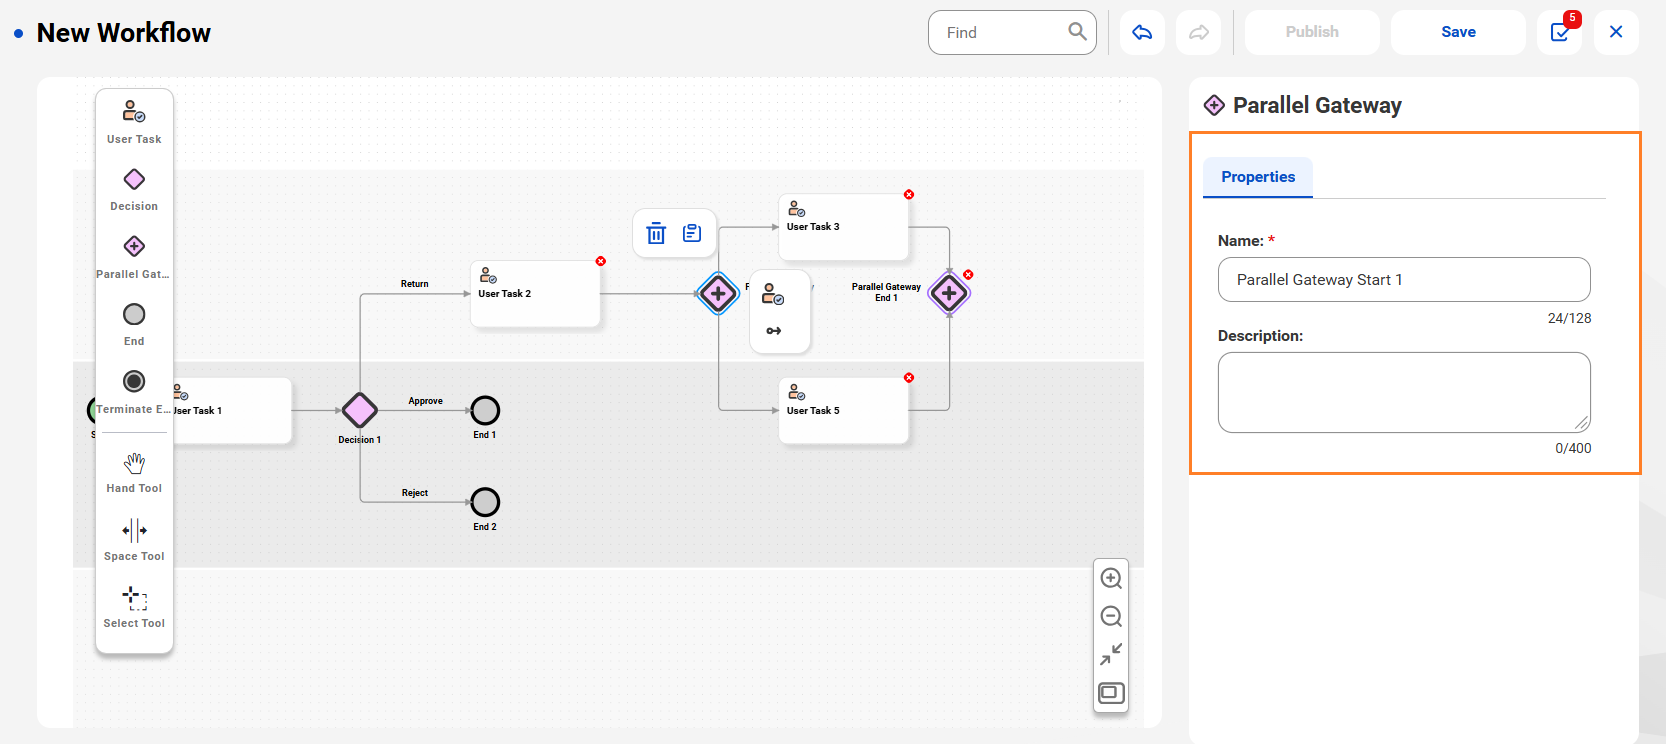
Task: Append a user task from the context pad
Action: pos(773,294)
